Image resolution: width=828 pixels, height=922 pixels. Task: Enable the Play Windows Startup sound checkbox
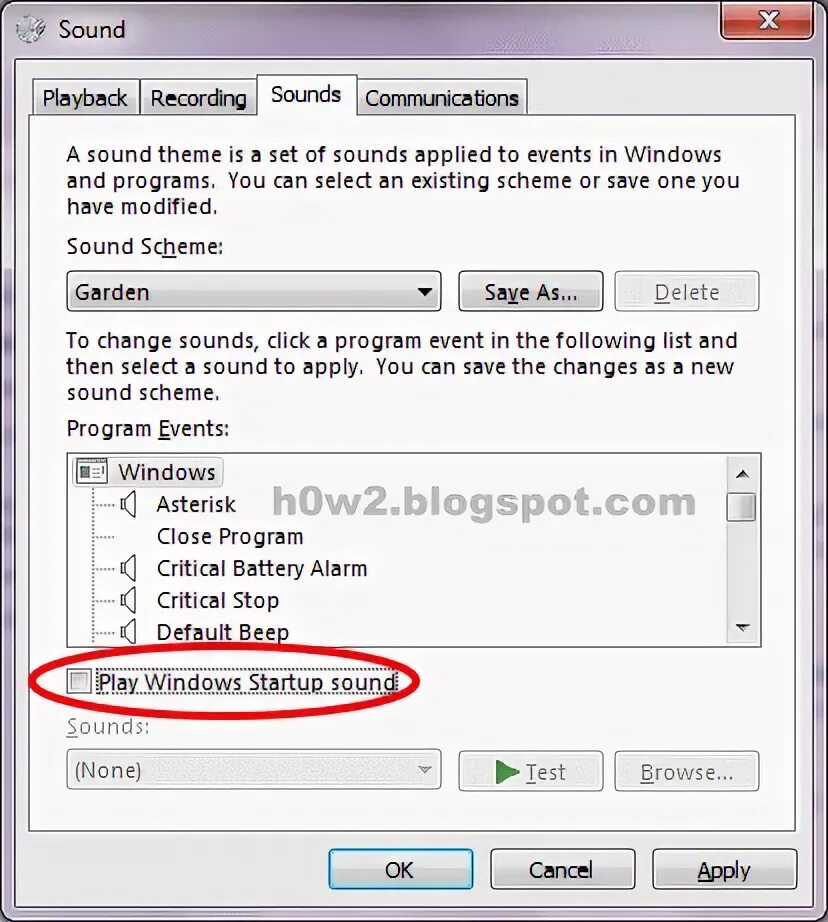click(x=79, y=682)
